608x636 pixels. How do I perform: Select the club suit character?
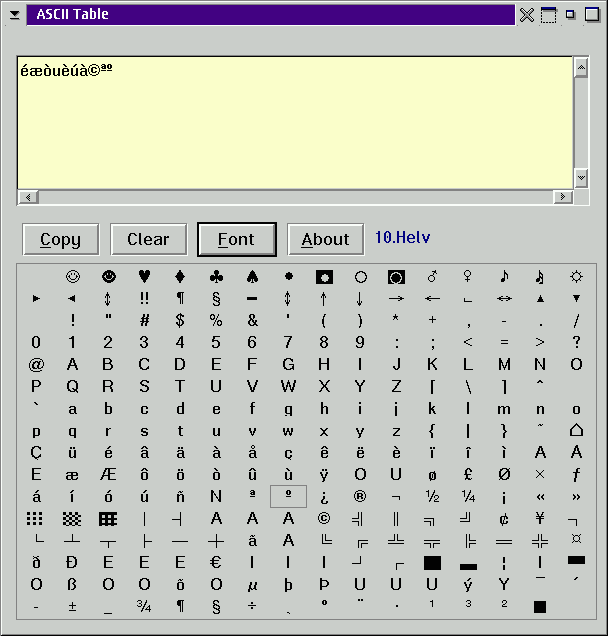click(x=216, y=277)
